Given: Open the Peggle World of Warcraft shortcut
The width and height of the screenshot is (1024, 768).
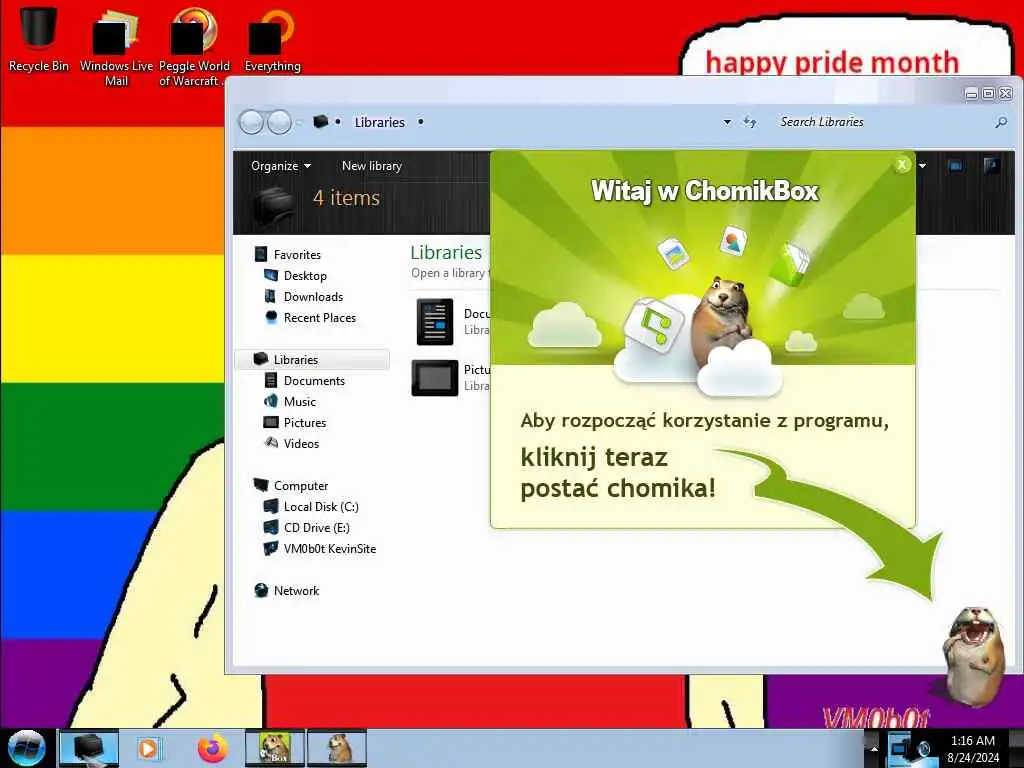Looking at the screenshot, I should tap(194, 46).
